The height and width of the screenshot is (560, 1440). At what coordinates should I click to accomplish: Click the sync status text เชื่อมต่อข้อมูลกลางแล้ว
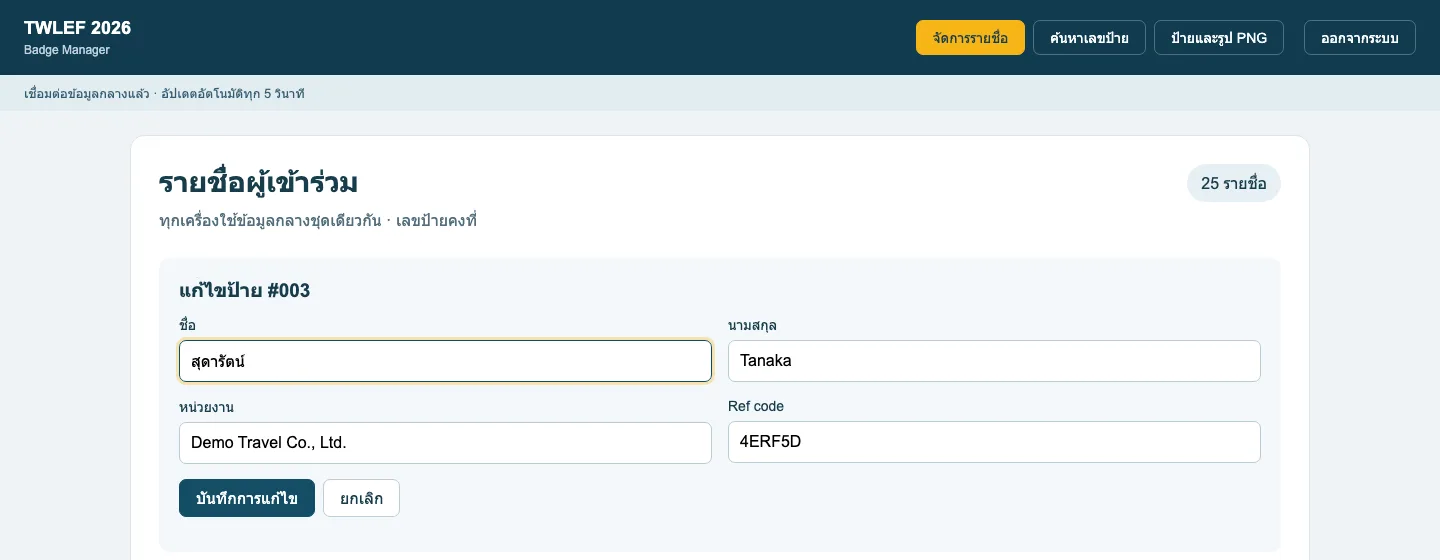87,93
